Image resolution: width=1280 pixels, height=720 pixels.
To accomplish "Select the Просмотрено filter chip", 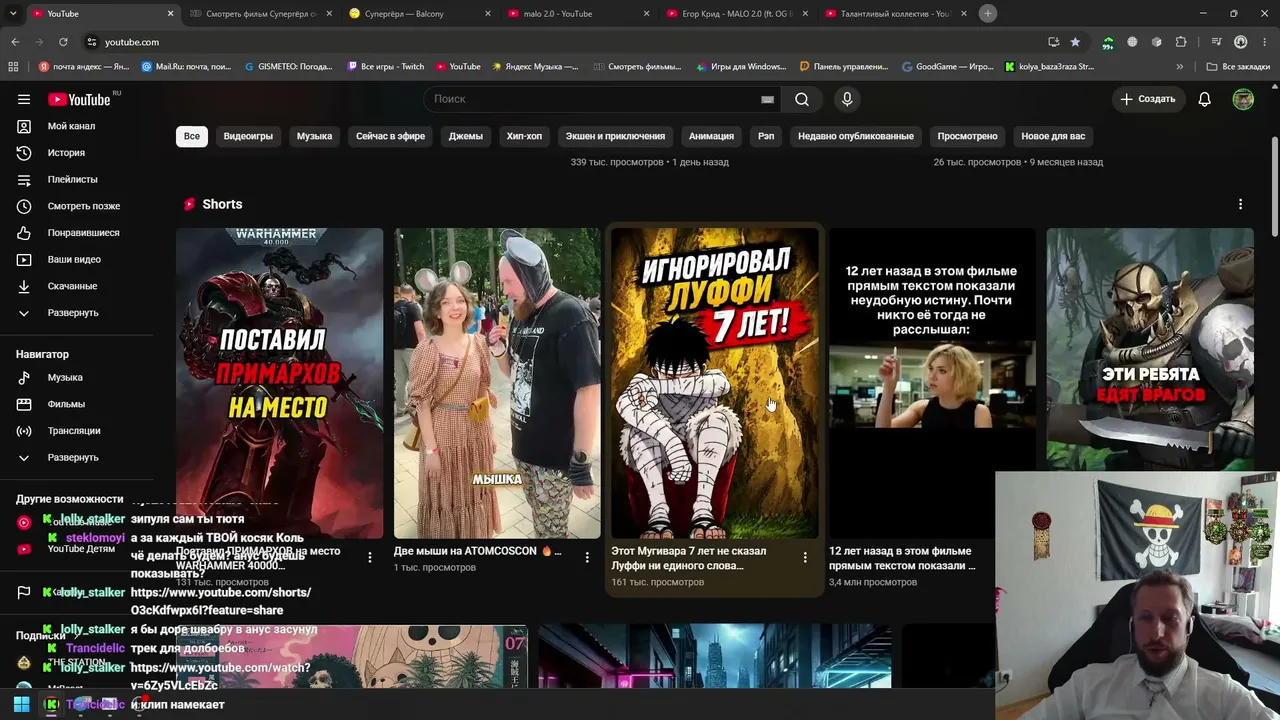I will point(967,136).
